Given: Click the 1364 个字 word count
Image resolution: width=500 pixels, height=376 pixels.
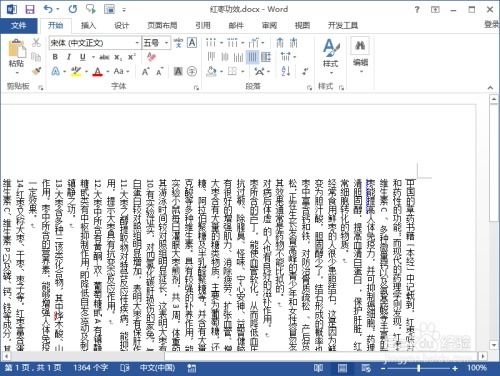Looking at the screenshot, I should pyautogui.click(x=91, y=368).
